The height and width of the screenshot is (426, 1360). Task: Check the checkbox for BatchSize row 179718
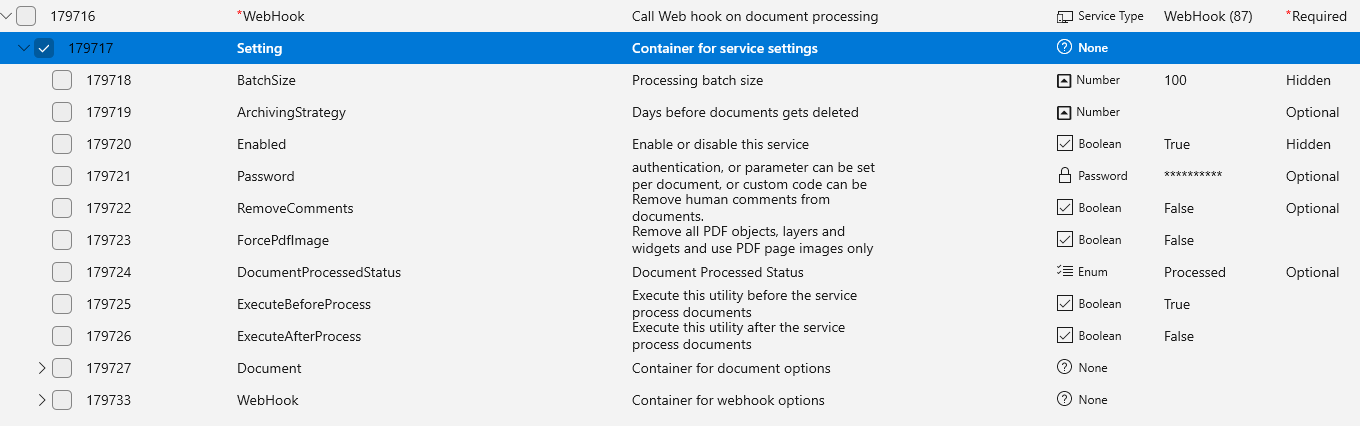coord(62,80)
